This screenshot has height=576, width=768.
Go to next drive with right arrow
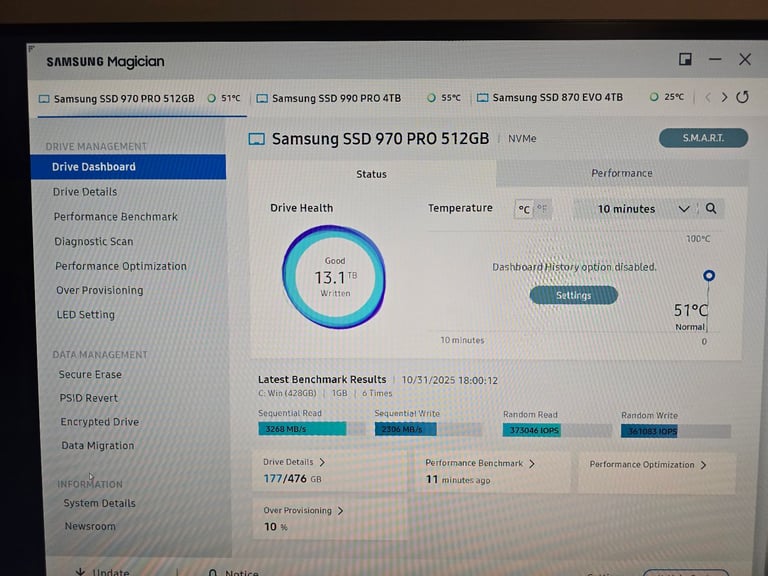(724, 97)
